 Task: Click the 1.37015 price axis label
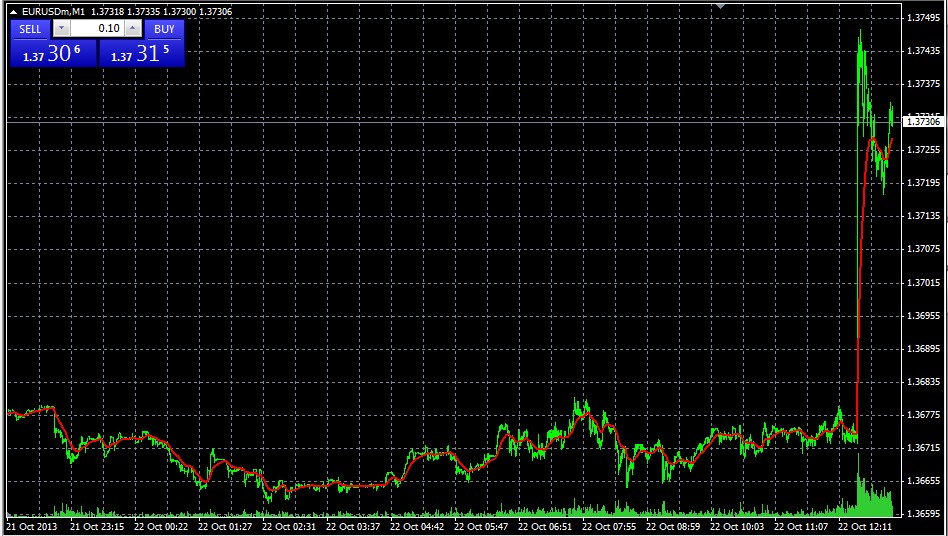[x=923, y=283]
